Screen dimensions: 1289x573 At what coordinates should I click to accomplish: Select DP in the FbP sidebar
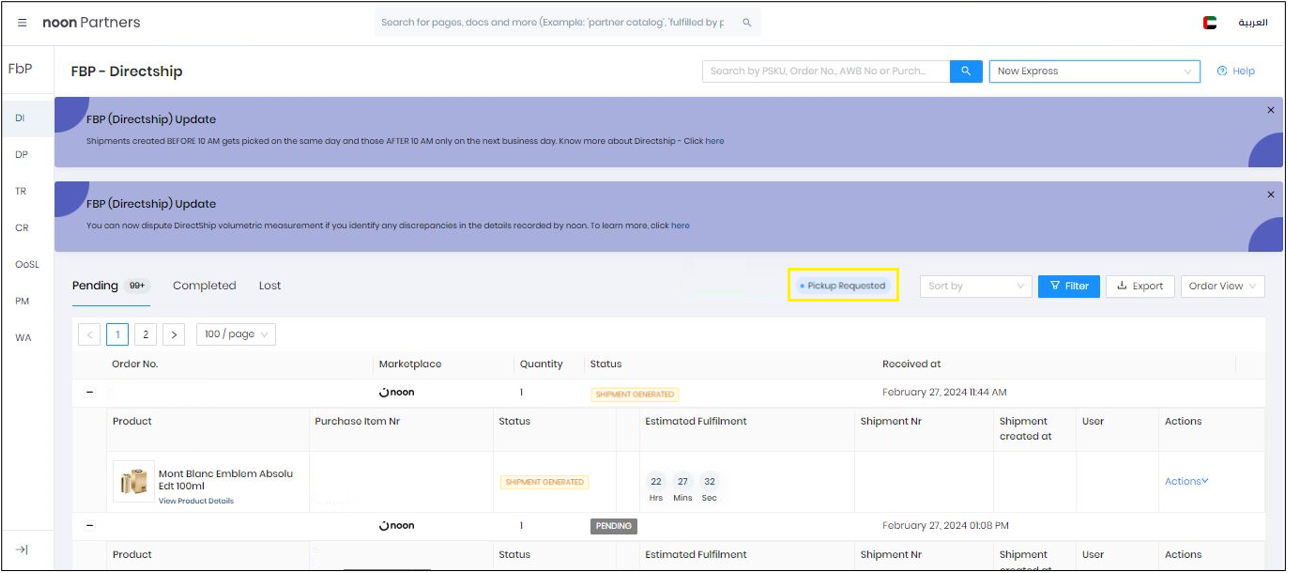[21, 155]
